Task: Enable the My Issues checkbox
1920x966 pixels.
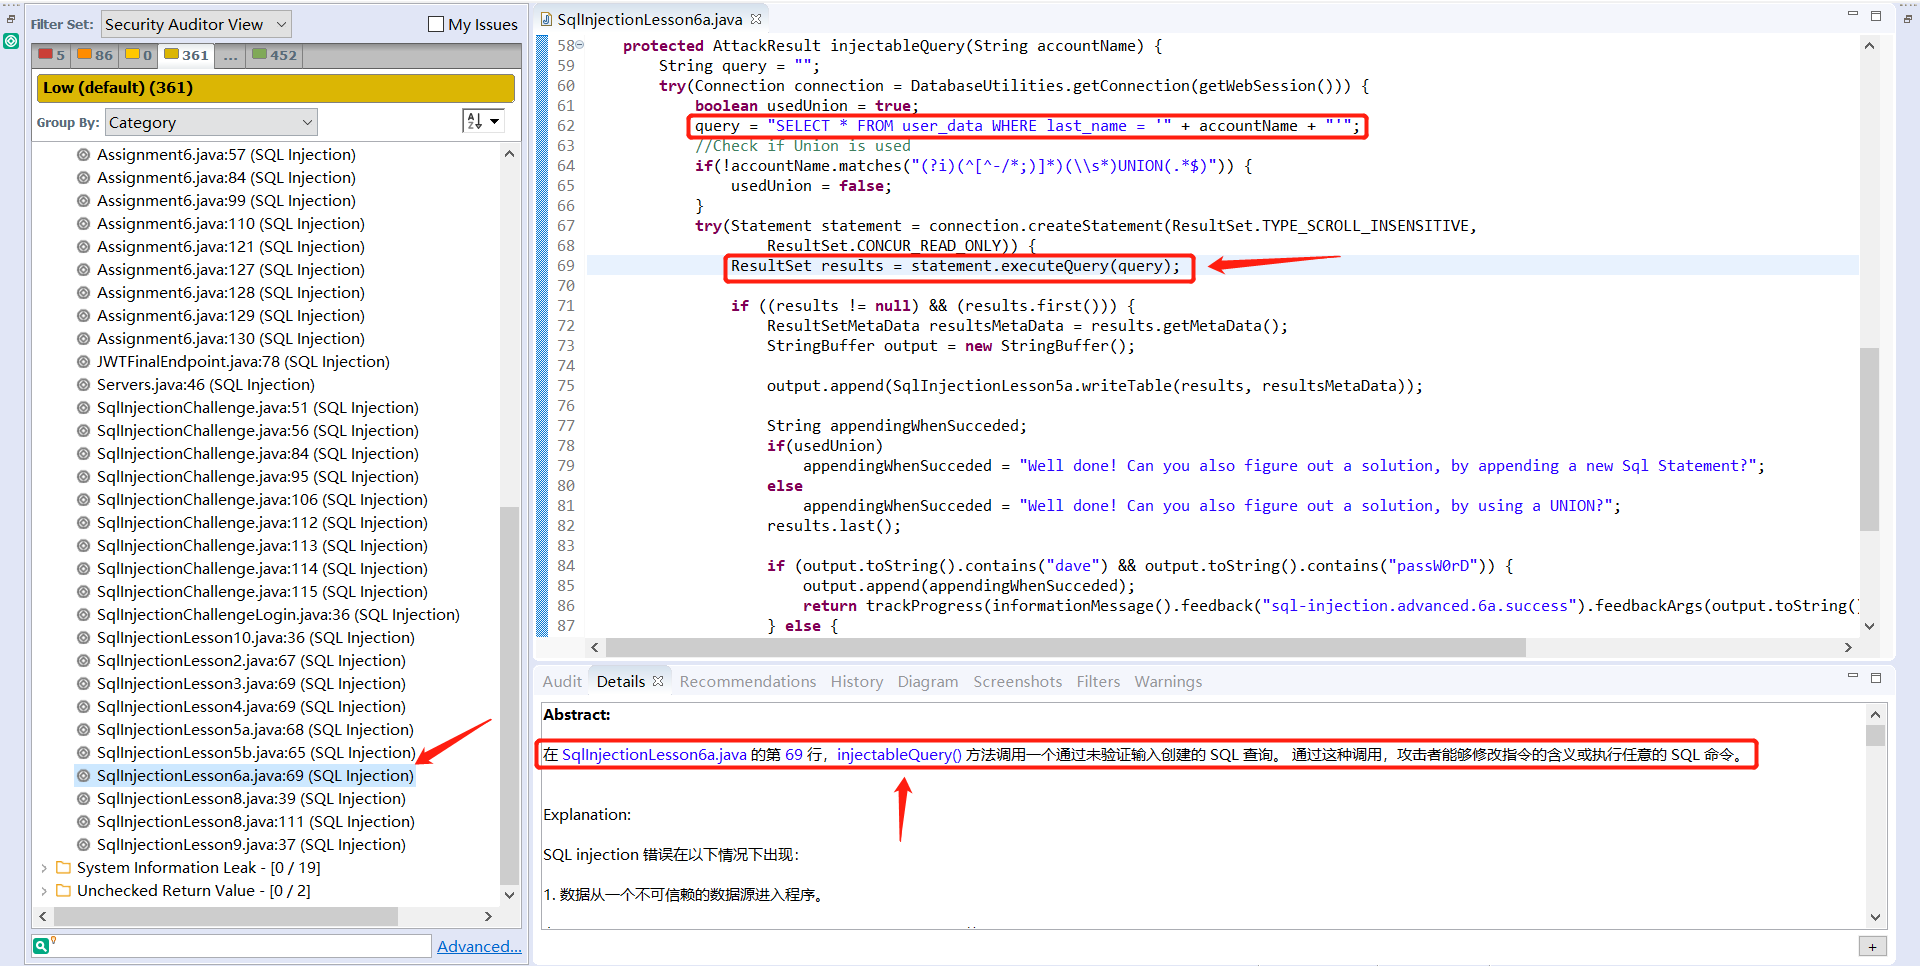Action: tap(437, 25)
